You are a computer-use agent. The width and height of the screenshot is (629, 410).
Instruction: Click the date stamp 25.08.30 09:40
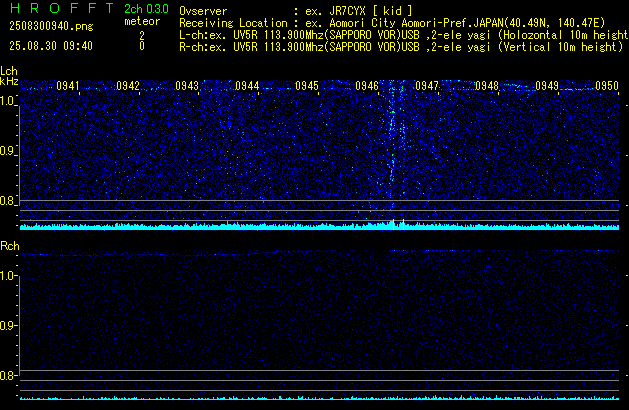click(51, 46)
